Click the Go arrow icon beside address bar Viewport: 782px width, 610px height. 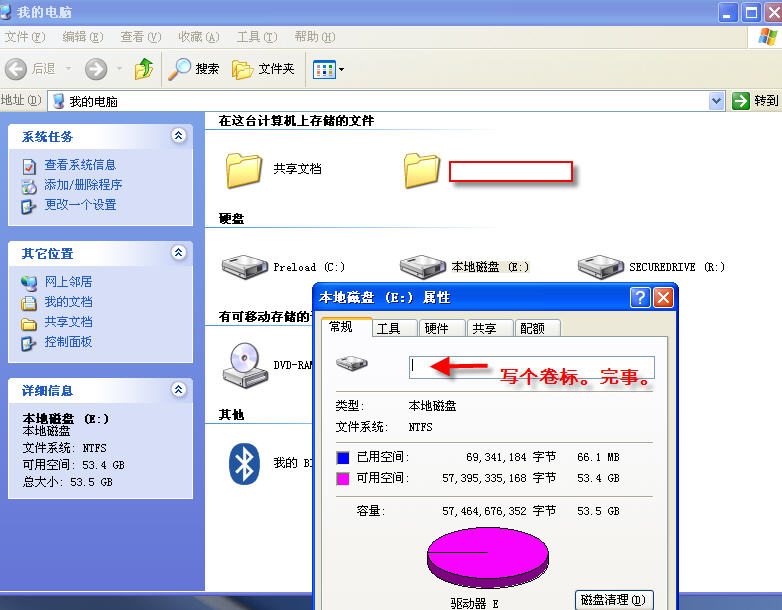click(x=741, y=101)
